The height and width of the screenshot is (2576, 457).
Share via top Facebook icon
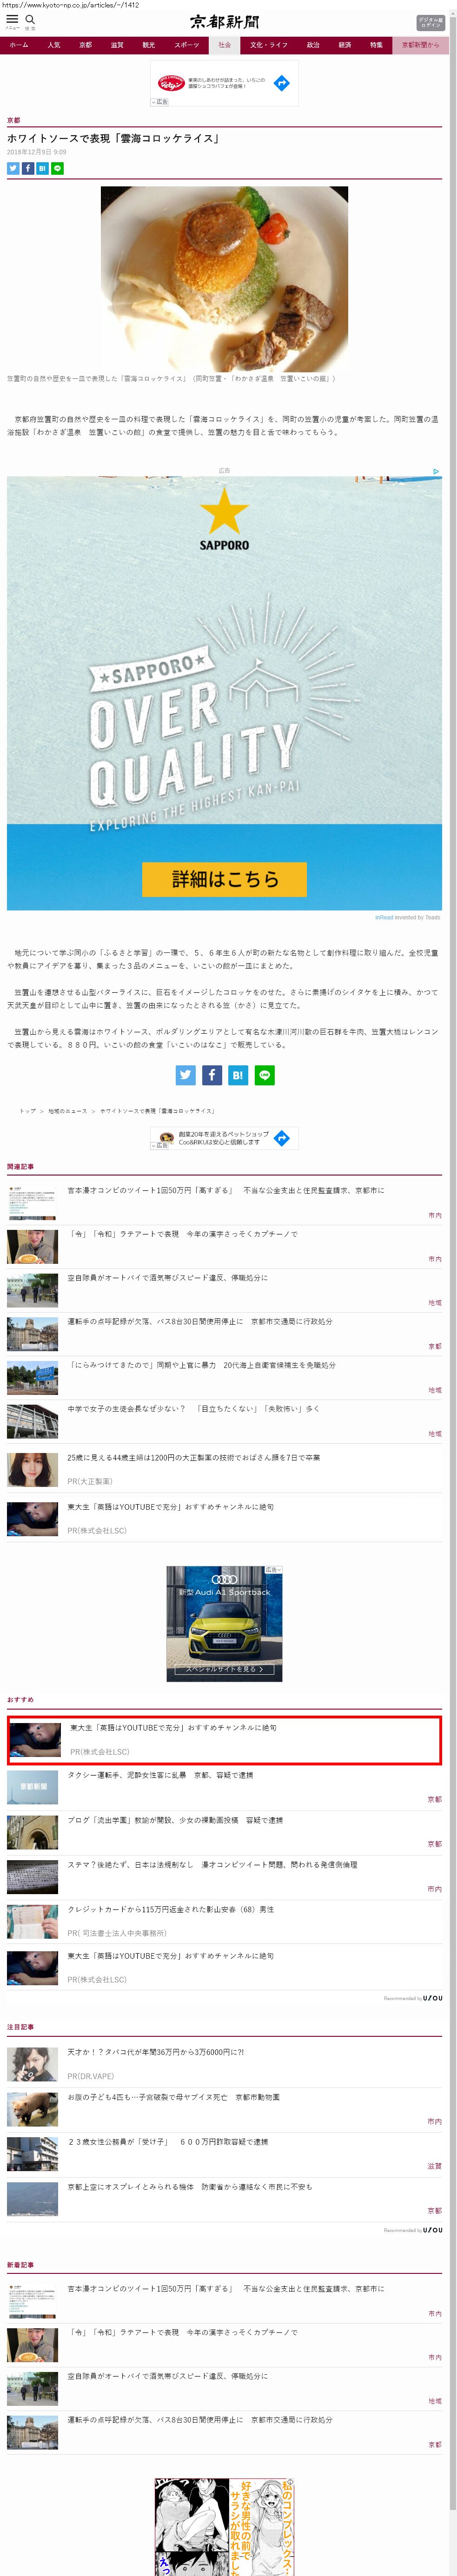(28, 168)
